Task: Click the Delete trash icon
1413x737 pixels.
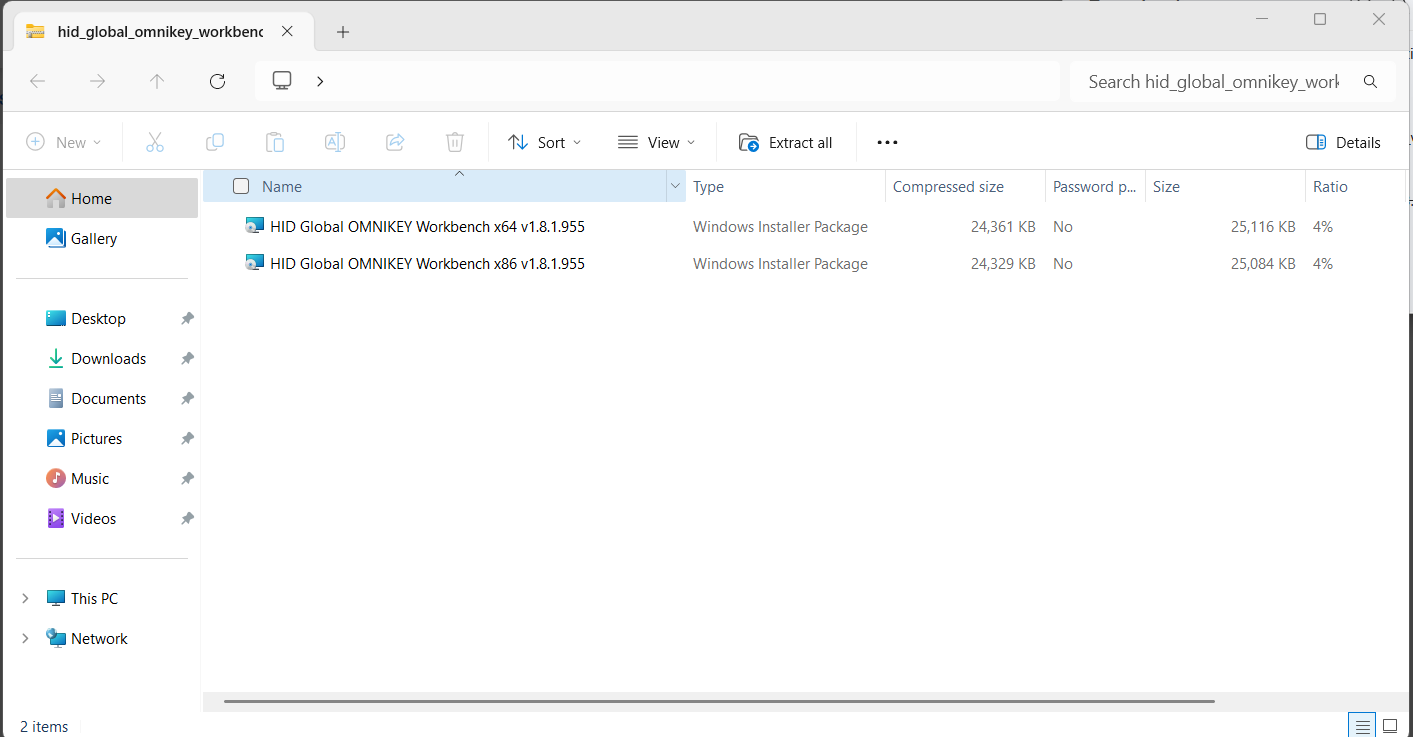Action: pos(455,142)
